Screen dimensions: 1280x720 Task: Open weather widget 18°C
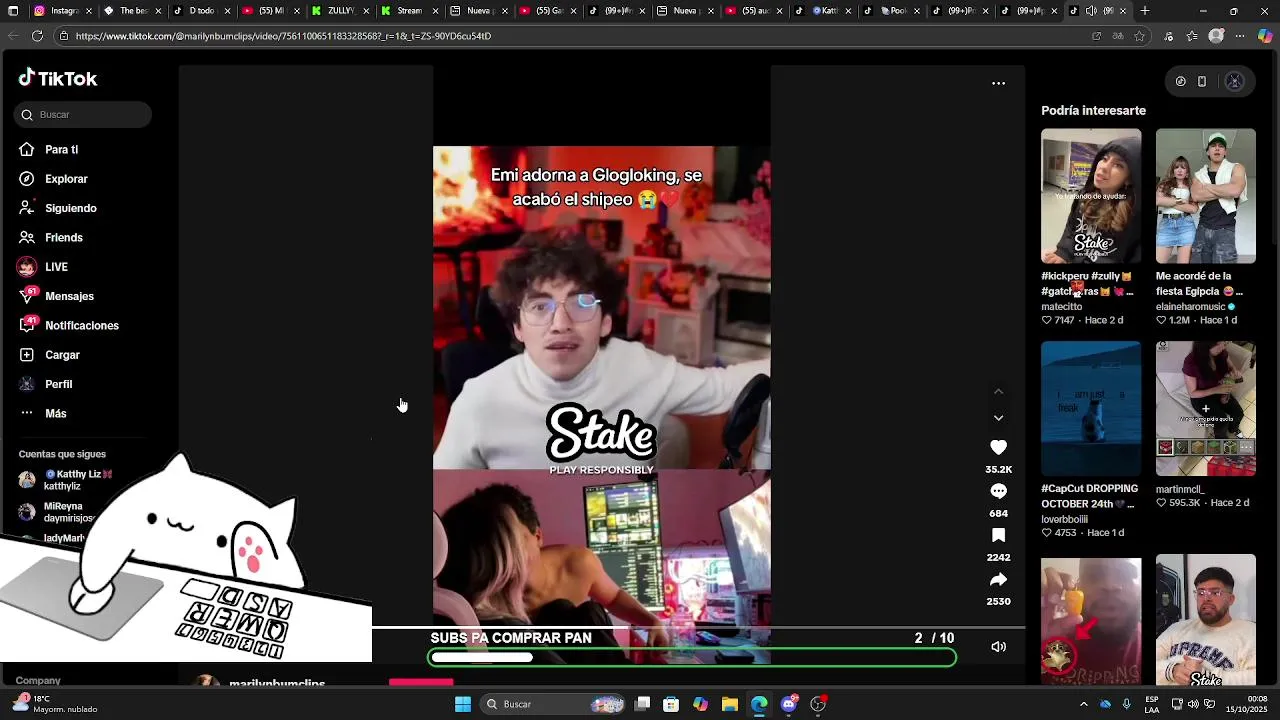pos(54,704)
